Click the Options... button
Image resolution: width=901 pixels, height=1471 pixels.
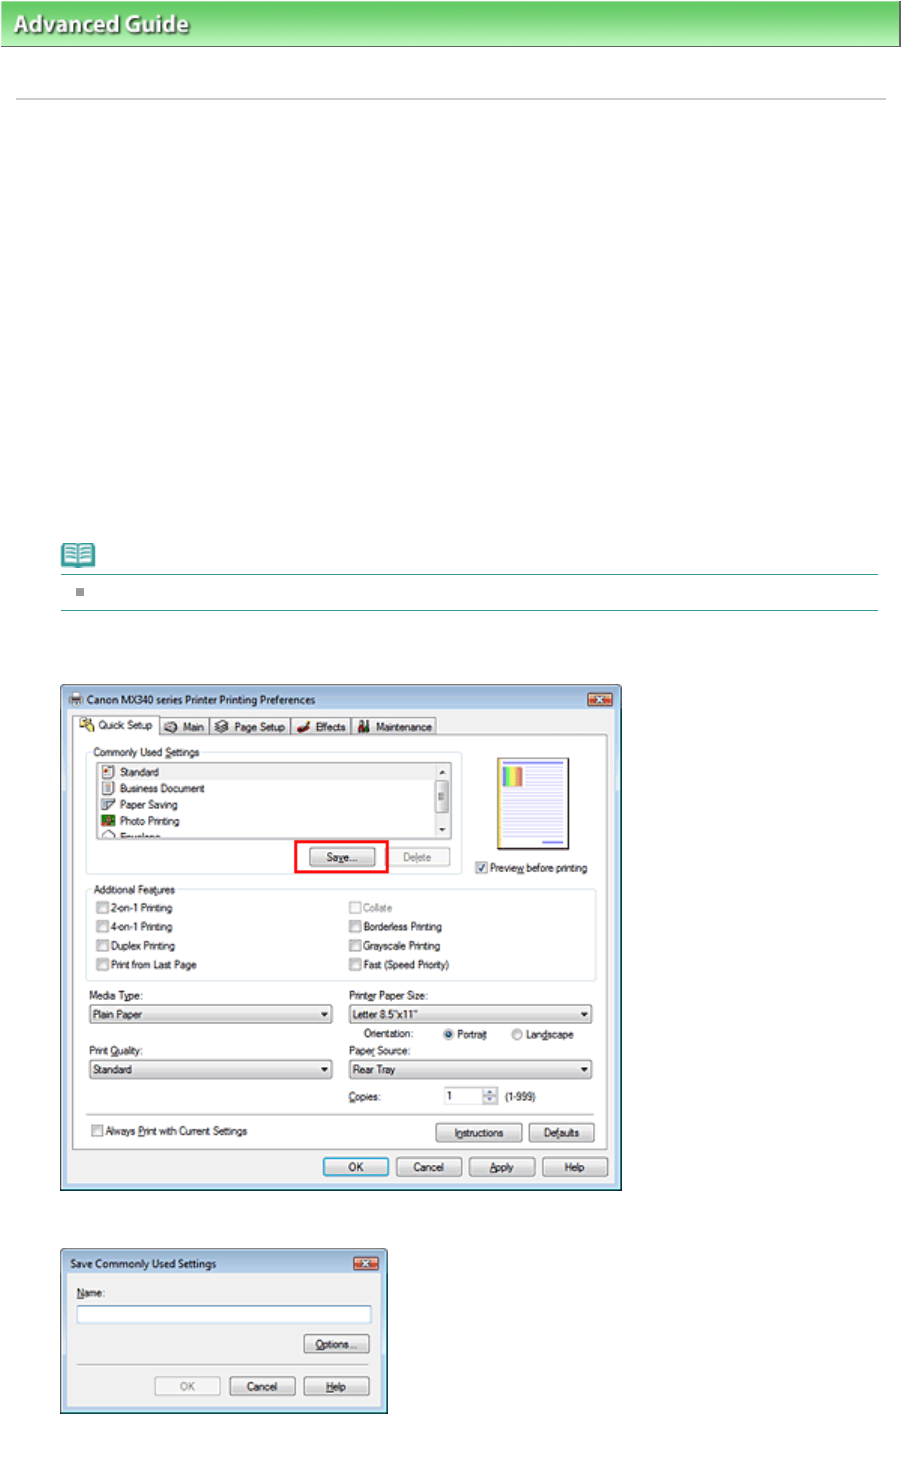tap(337, 1344)
